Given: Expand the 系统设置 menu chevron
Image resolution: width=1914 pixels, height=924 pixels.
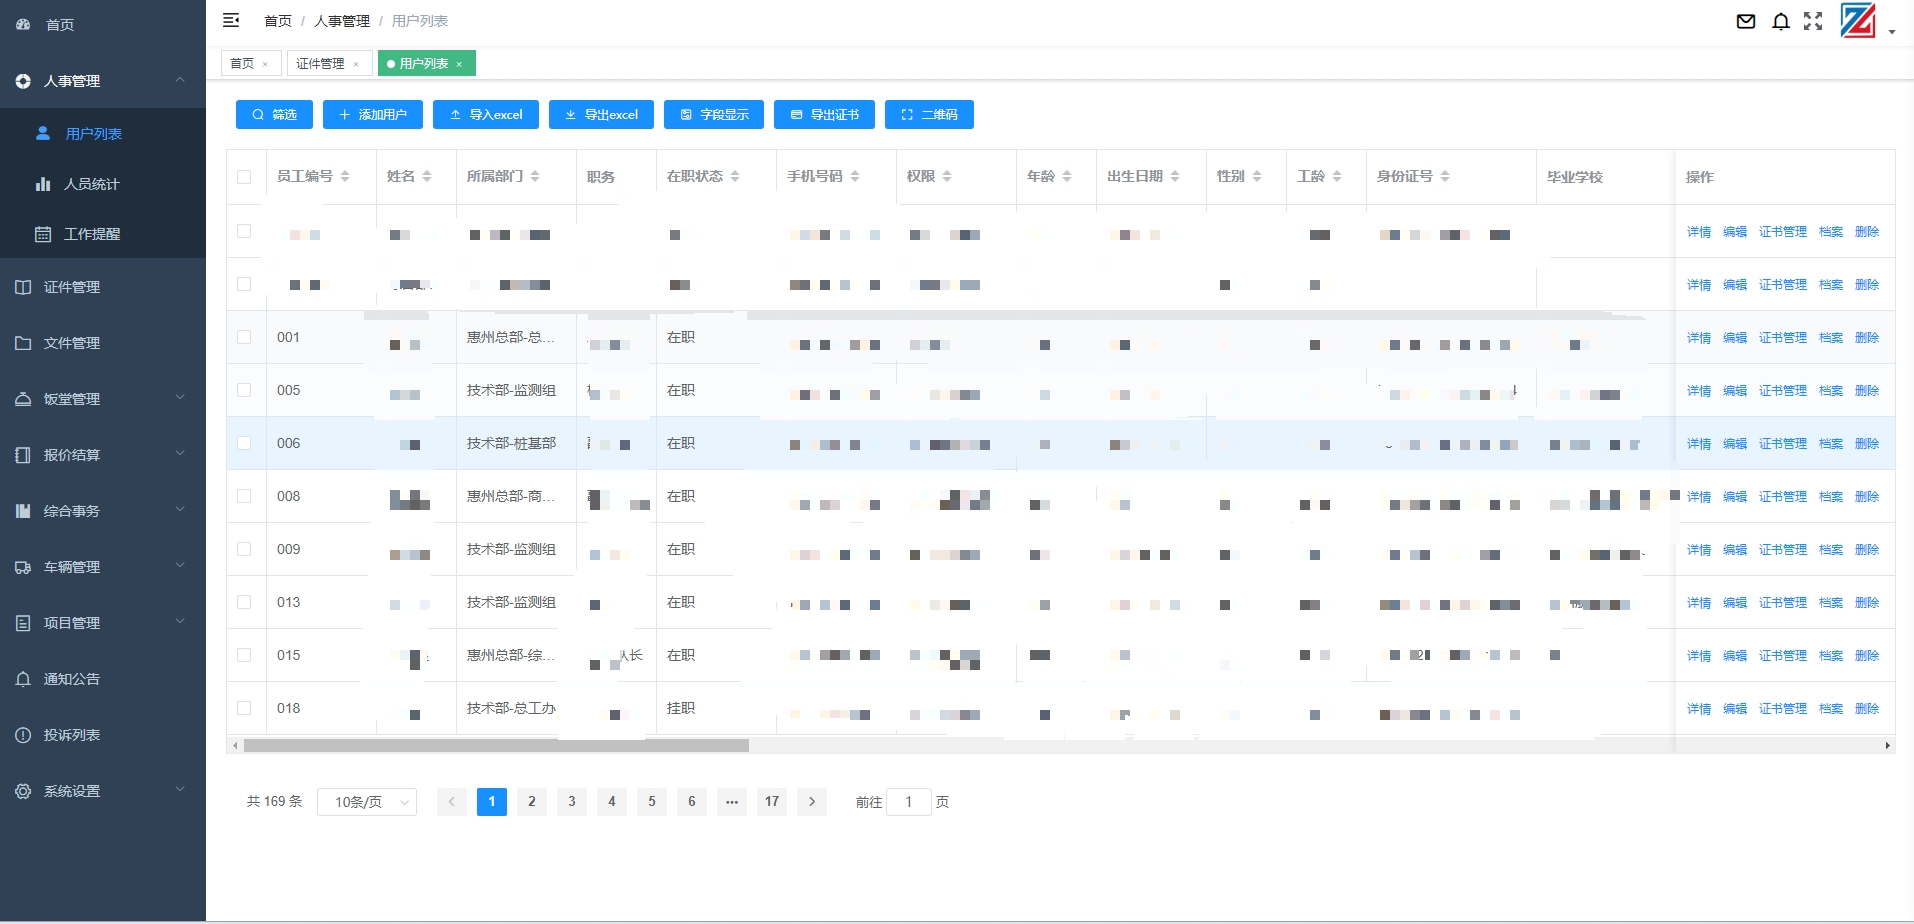Looking at the screenshot, I should point(180,789).
